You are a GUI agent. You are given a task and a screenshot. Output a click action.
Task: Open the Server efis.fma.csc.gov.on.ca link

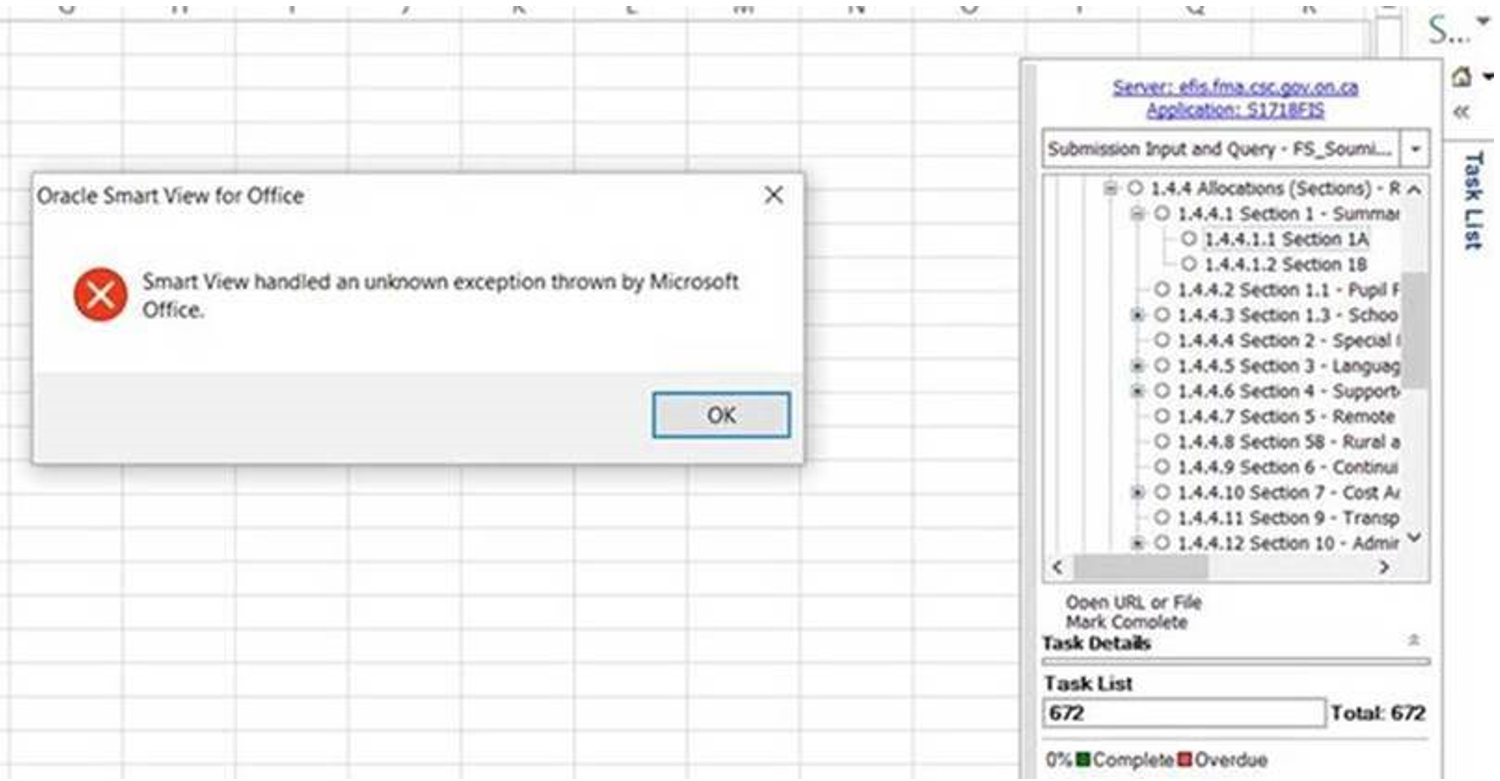[1235, 87]
